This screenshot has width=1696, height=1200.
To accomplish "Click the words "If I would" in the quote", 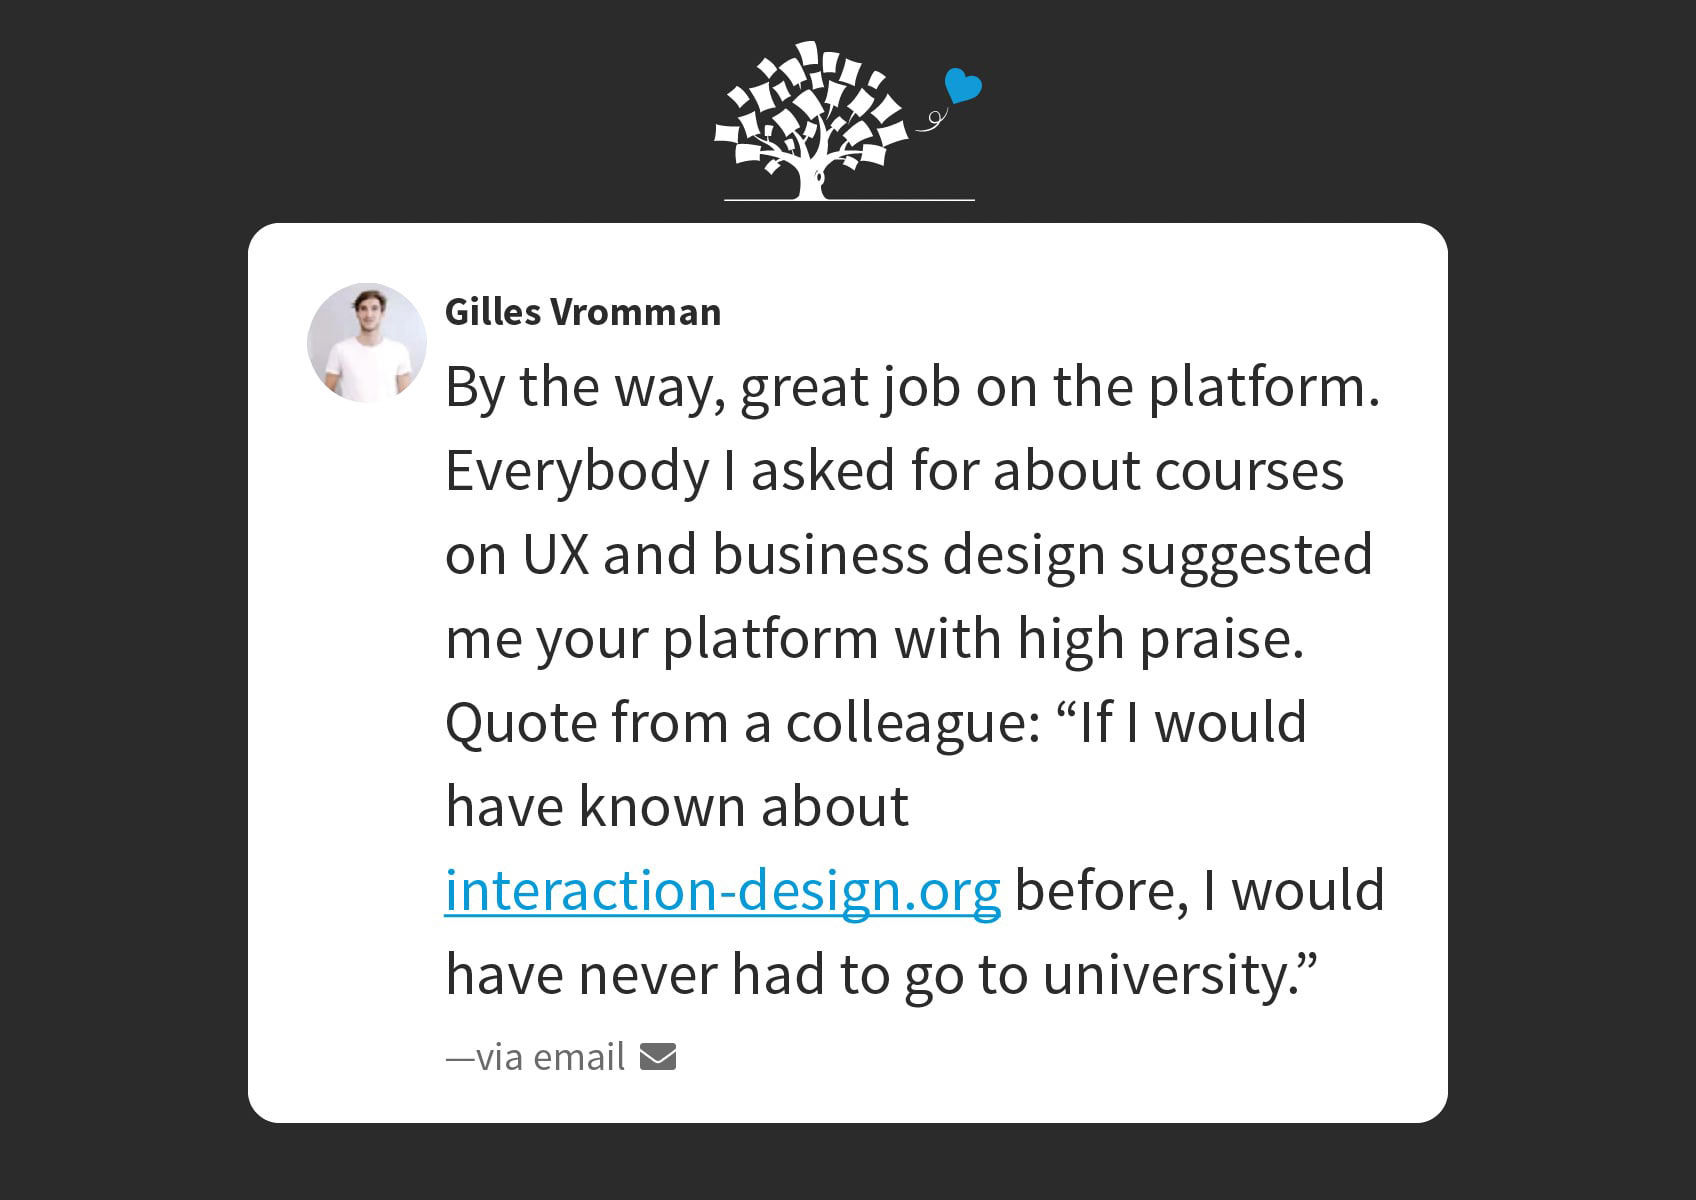I will click(x=1193, y=722).
